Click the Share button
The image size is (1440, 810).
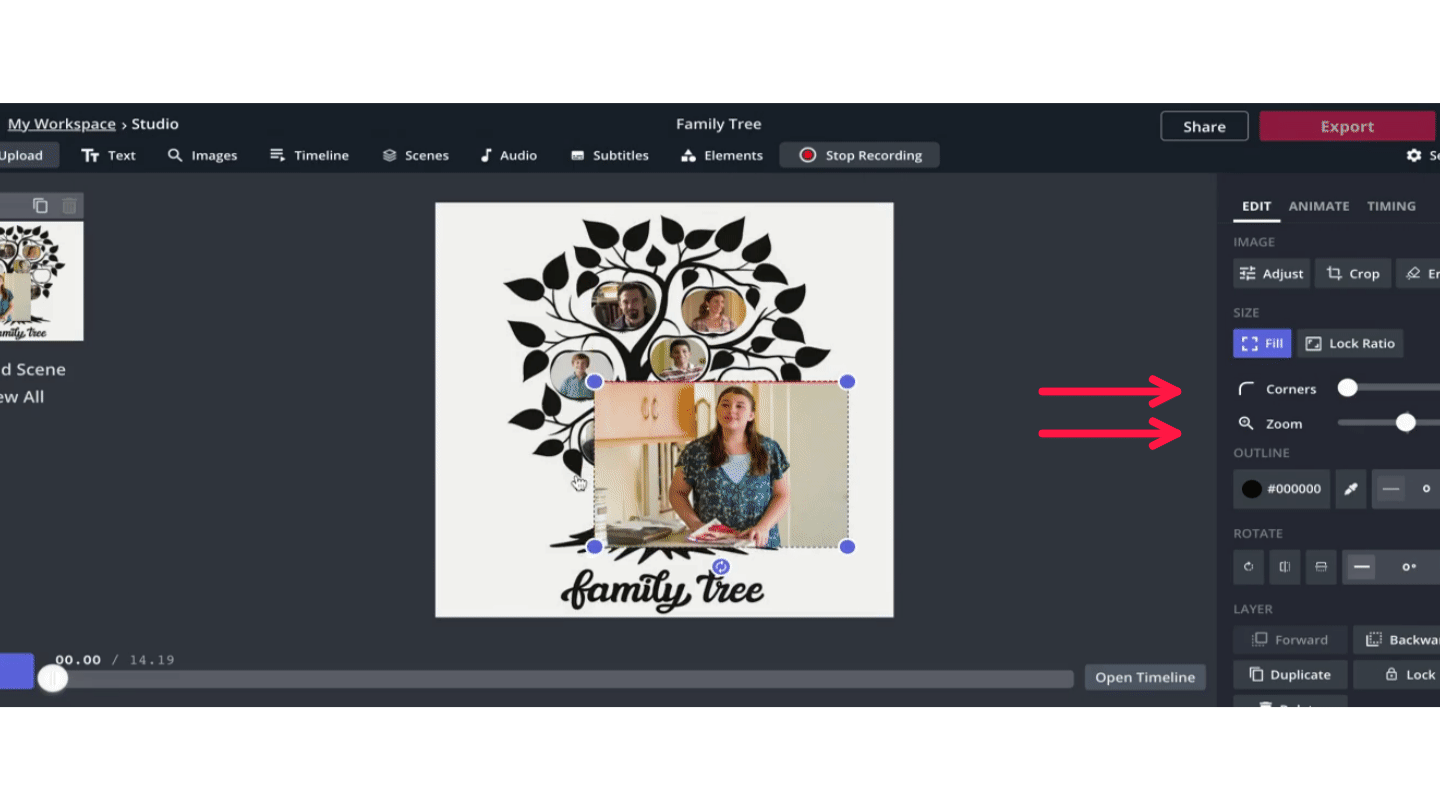point(1204,126)
